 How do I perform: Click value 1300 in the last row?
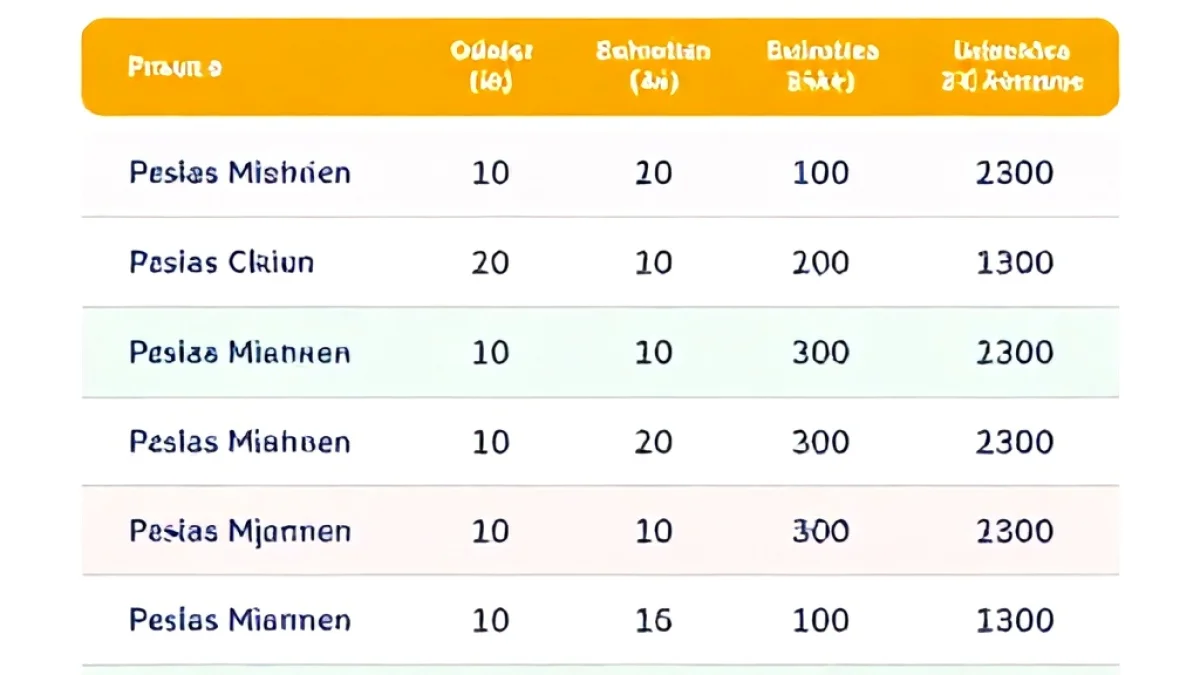[x=1014, y=620]
